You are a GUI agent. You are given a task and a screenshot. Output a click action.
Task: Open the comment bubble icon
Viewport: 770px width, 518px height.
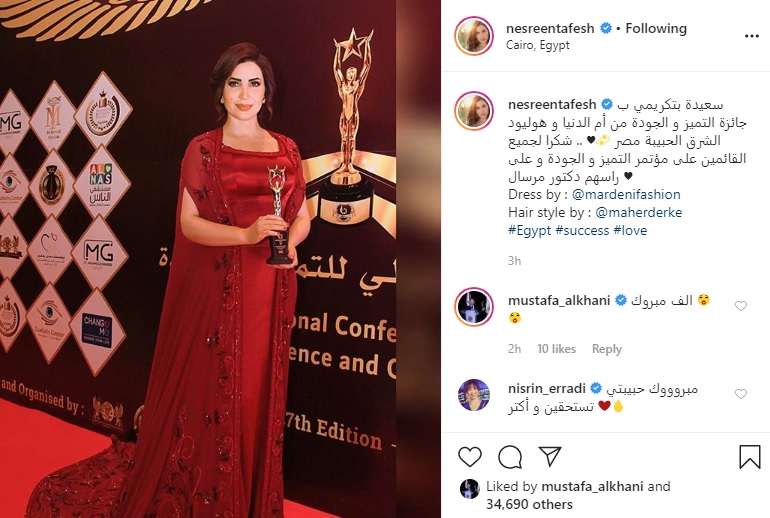510,457
